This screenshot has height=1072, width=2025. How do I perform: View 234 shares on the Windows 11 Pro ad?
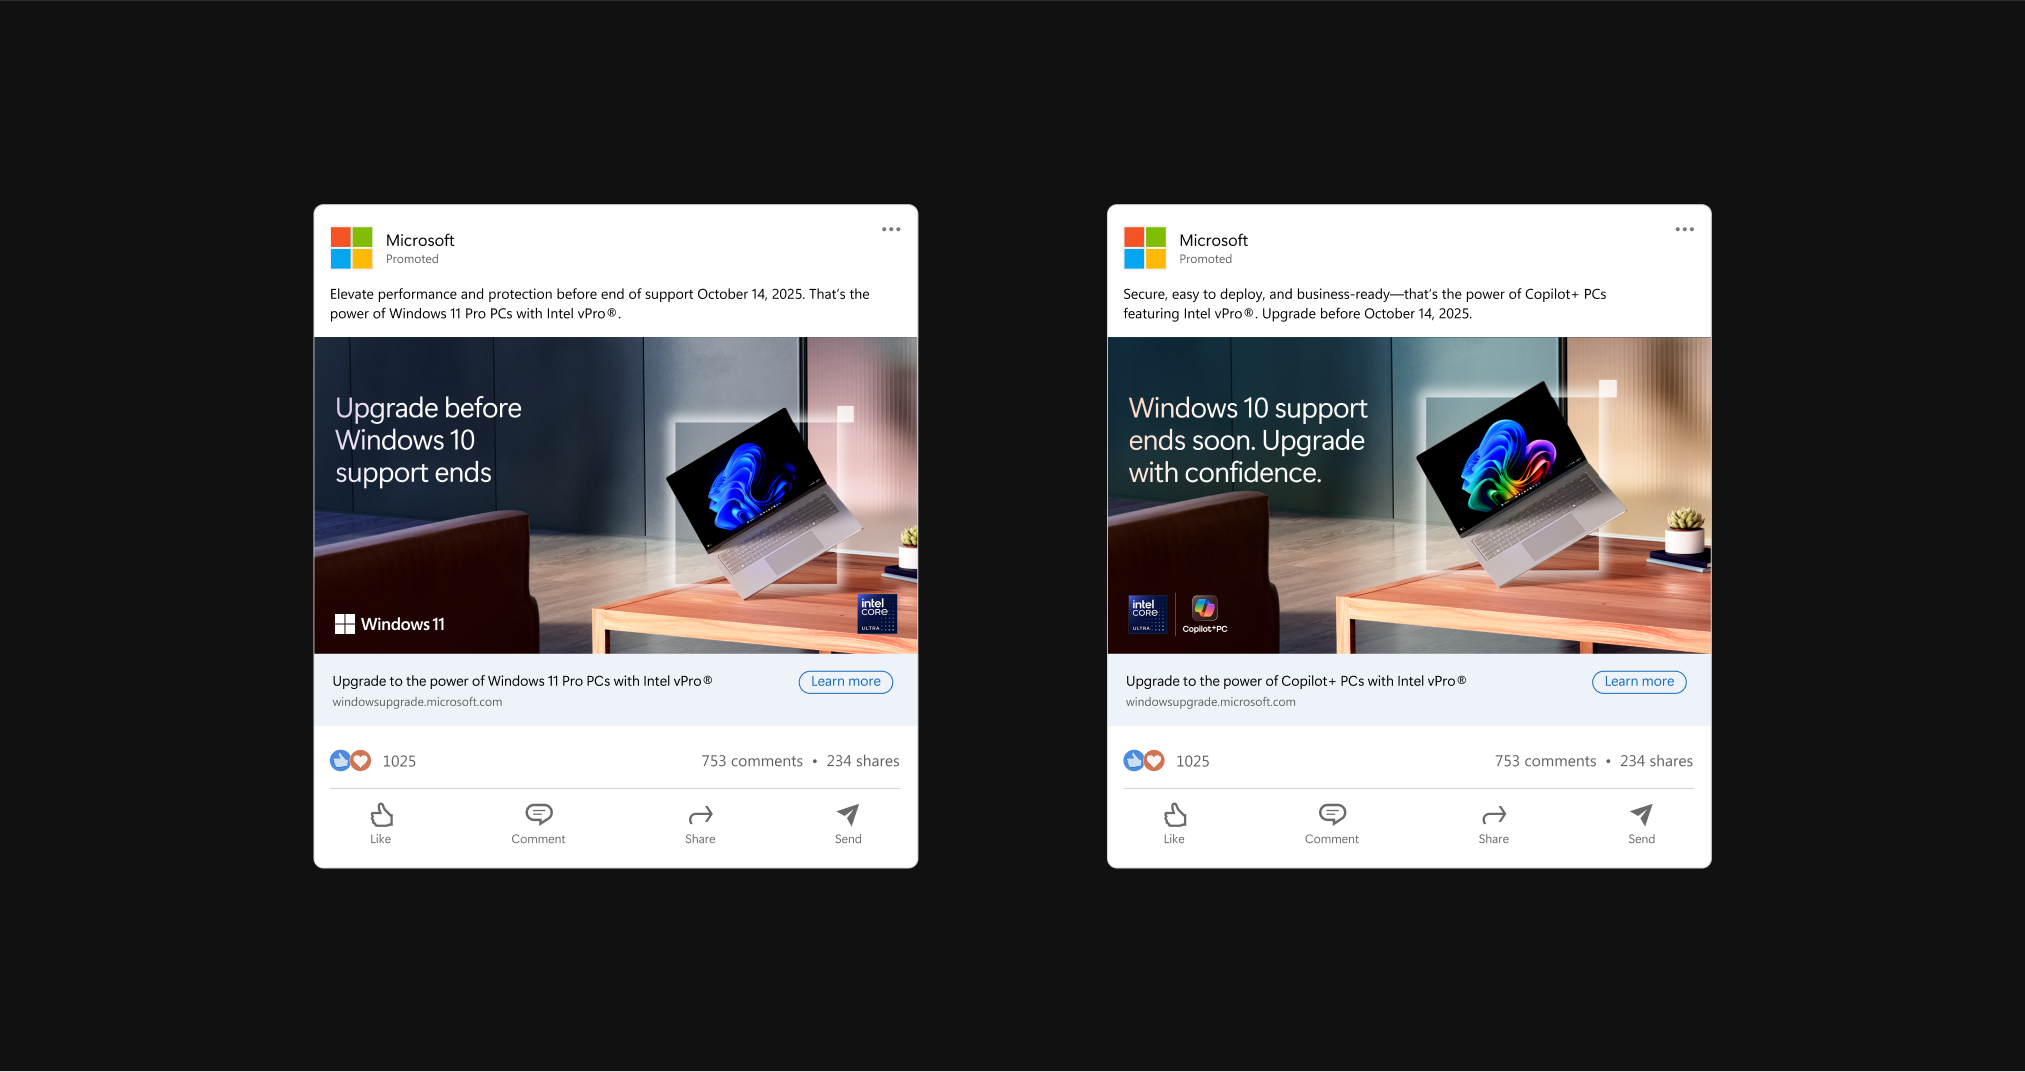coord(863,761)
